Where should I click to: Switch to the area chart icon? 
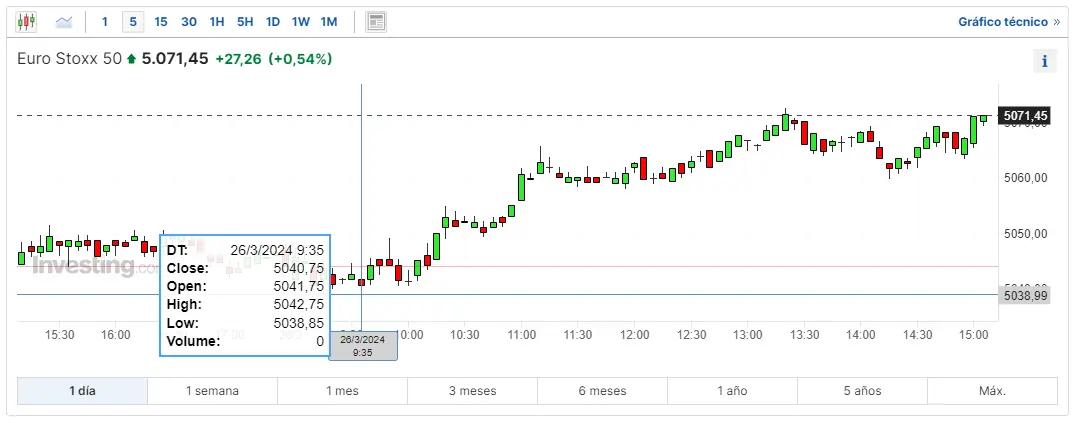click(x=64, y=22)
